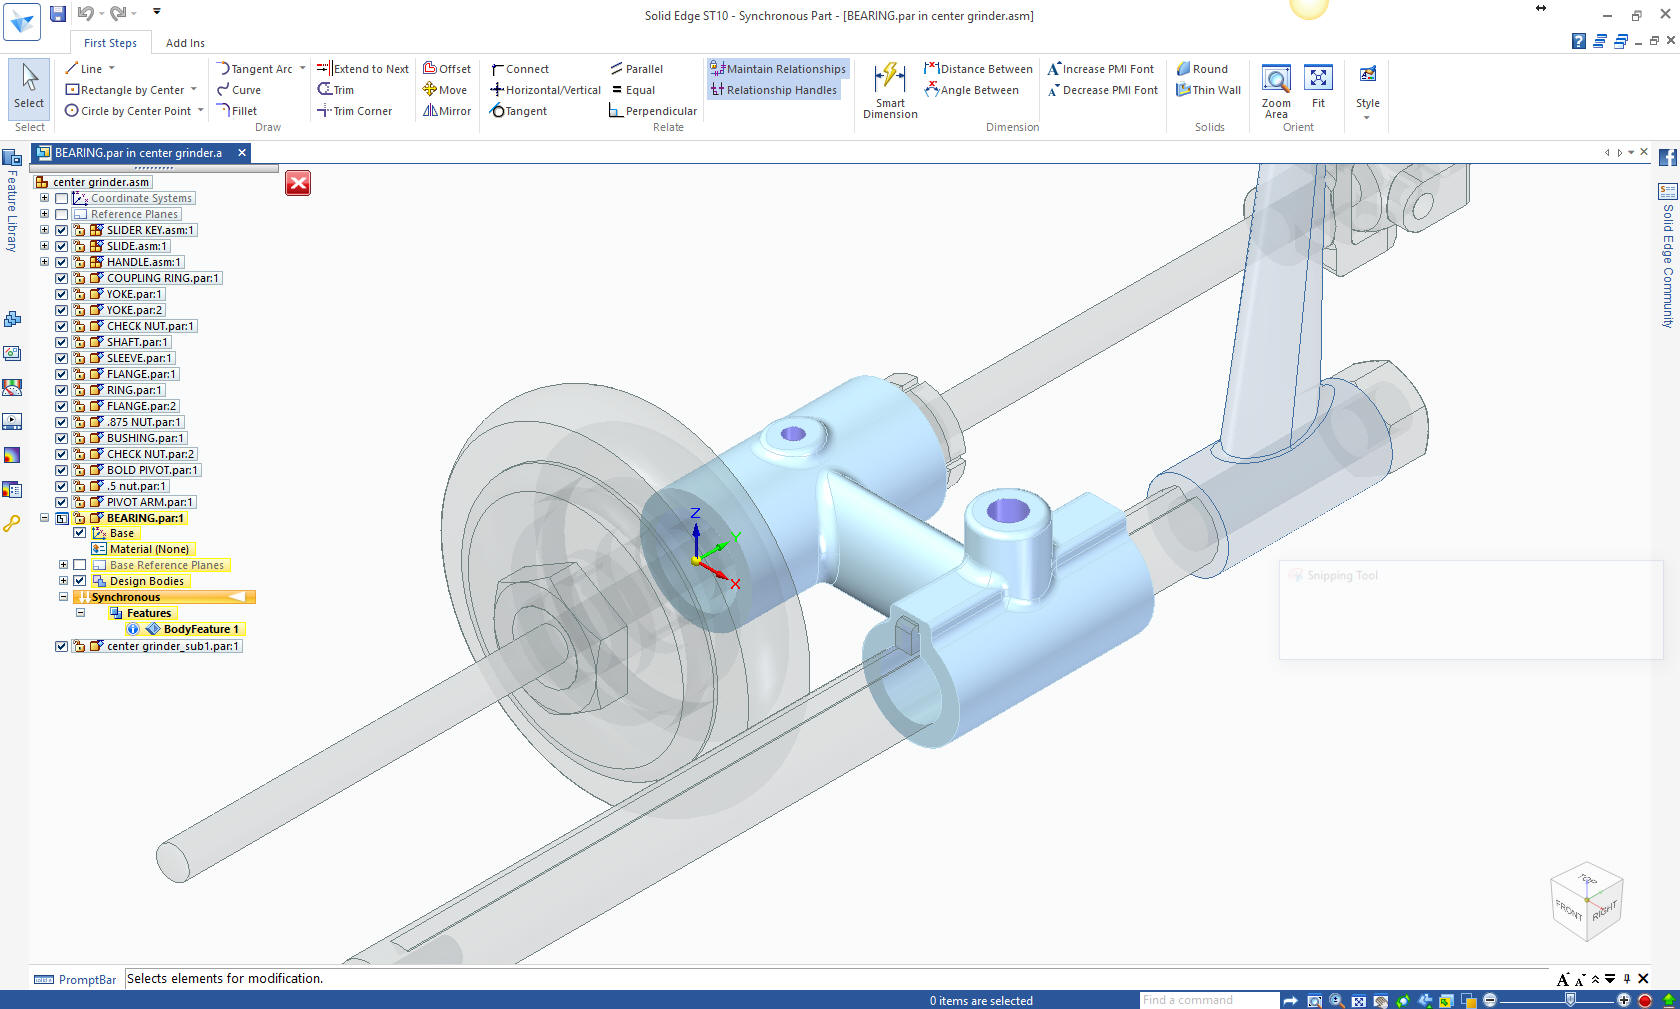Open Customize Quick Access dropdown
The width and height of the screenshot is (1680, 1009).
156,12
